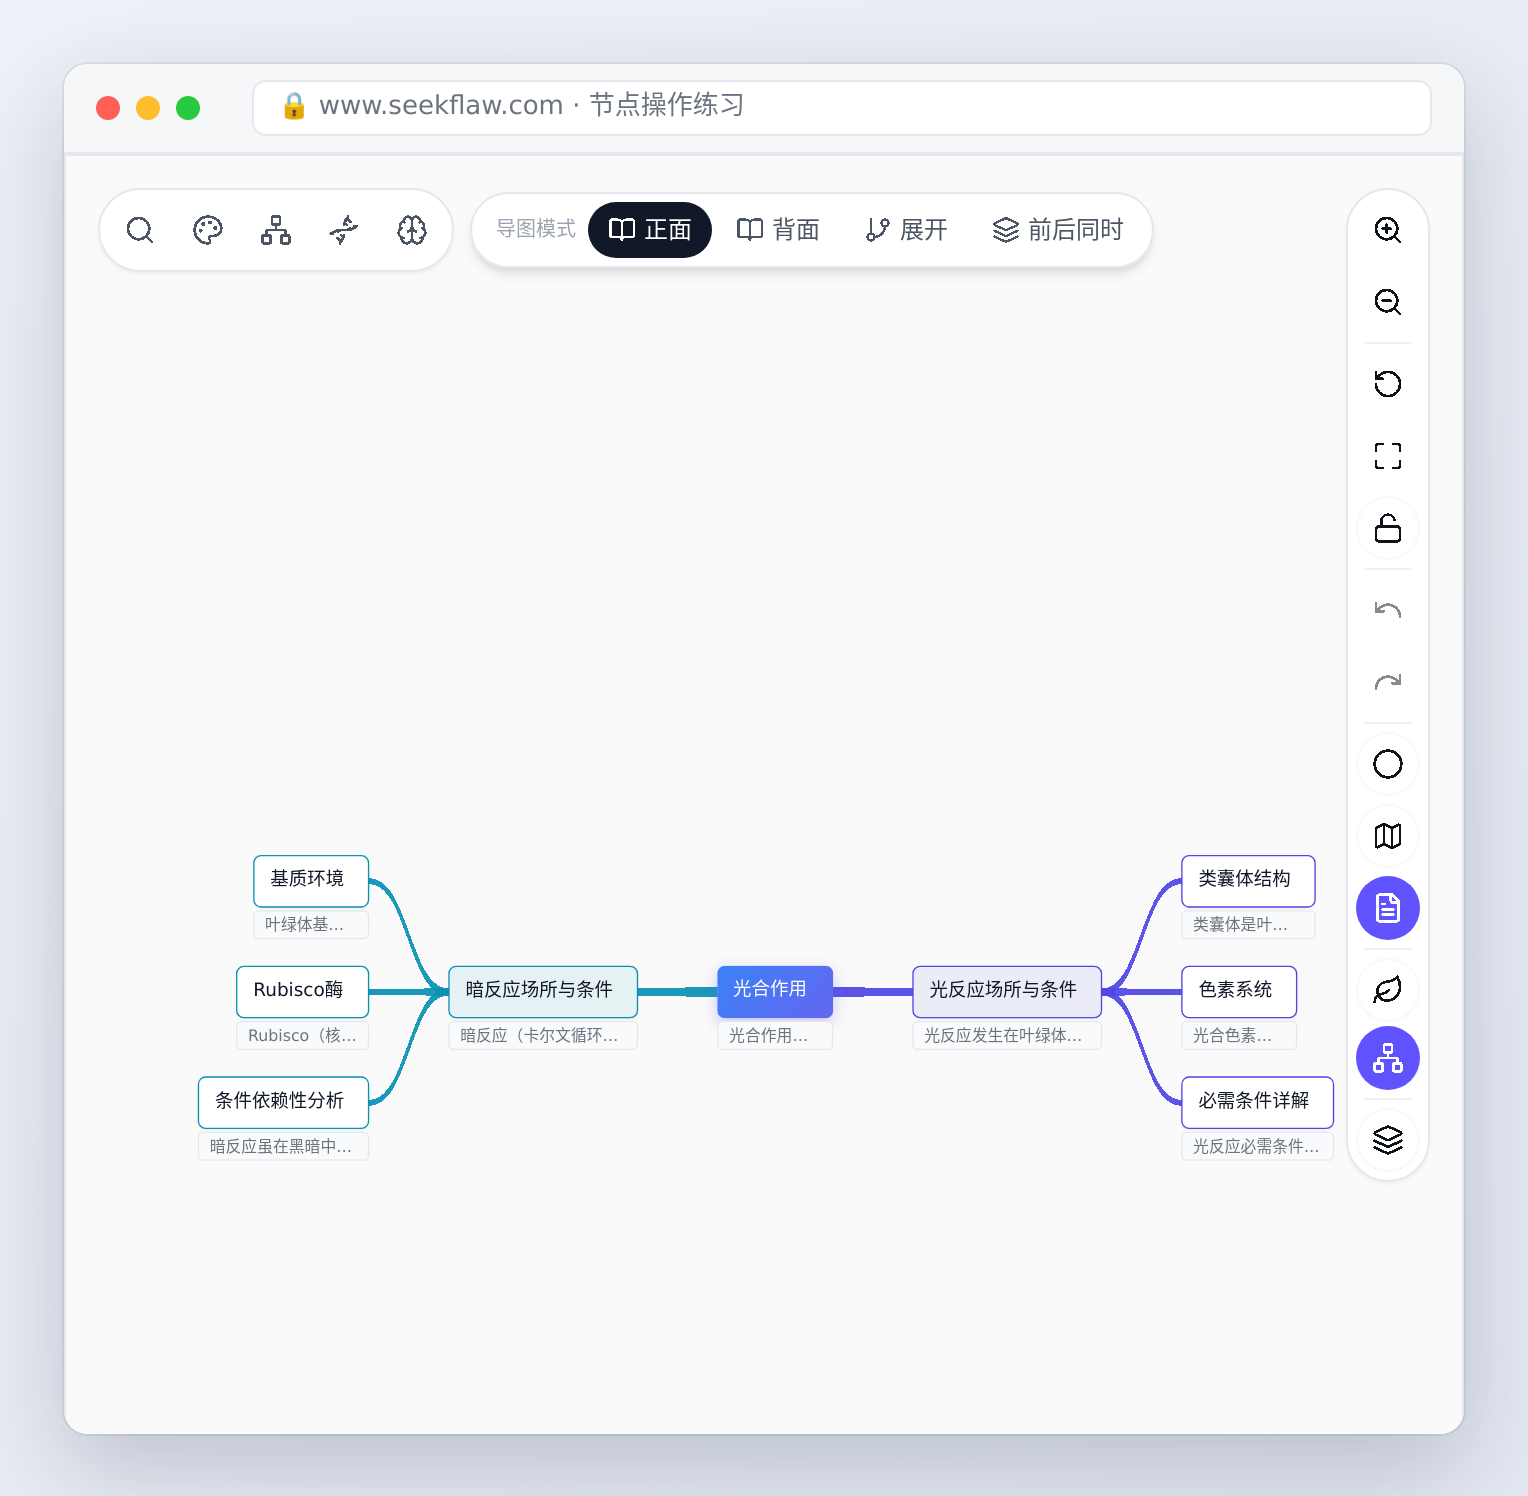This screenshot has height=1496, width=1528.
Task: Click the note 叶绿体基…
Action: point(311,924)
